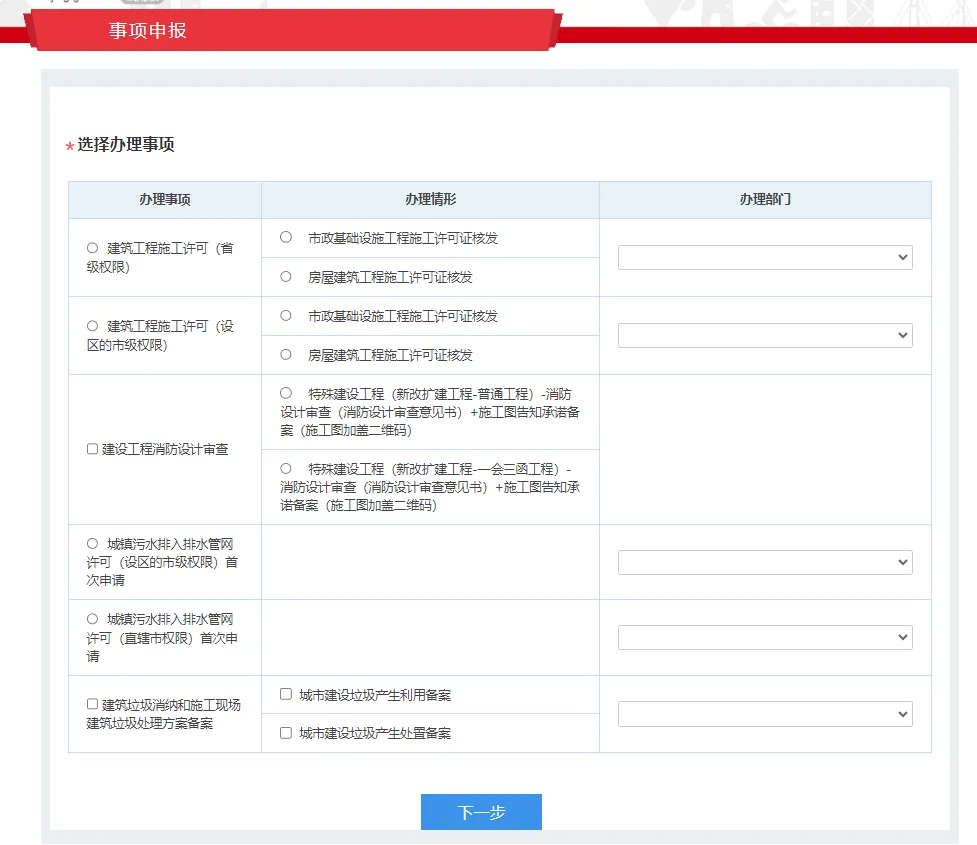977x845 pixels.
Task: Enable 城市建设垃圾产生利用备案 checkbox
Action: pos(286,694)
